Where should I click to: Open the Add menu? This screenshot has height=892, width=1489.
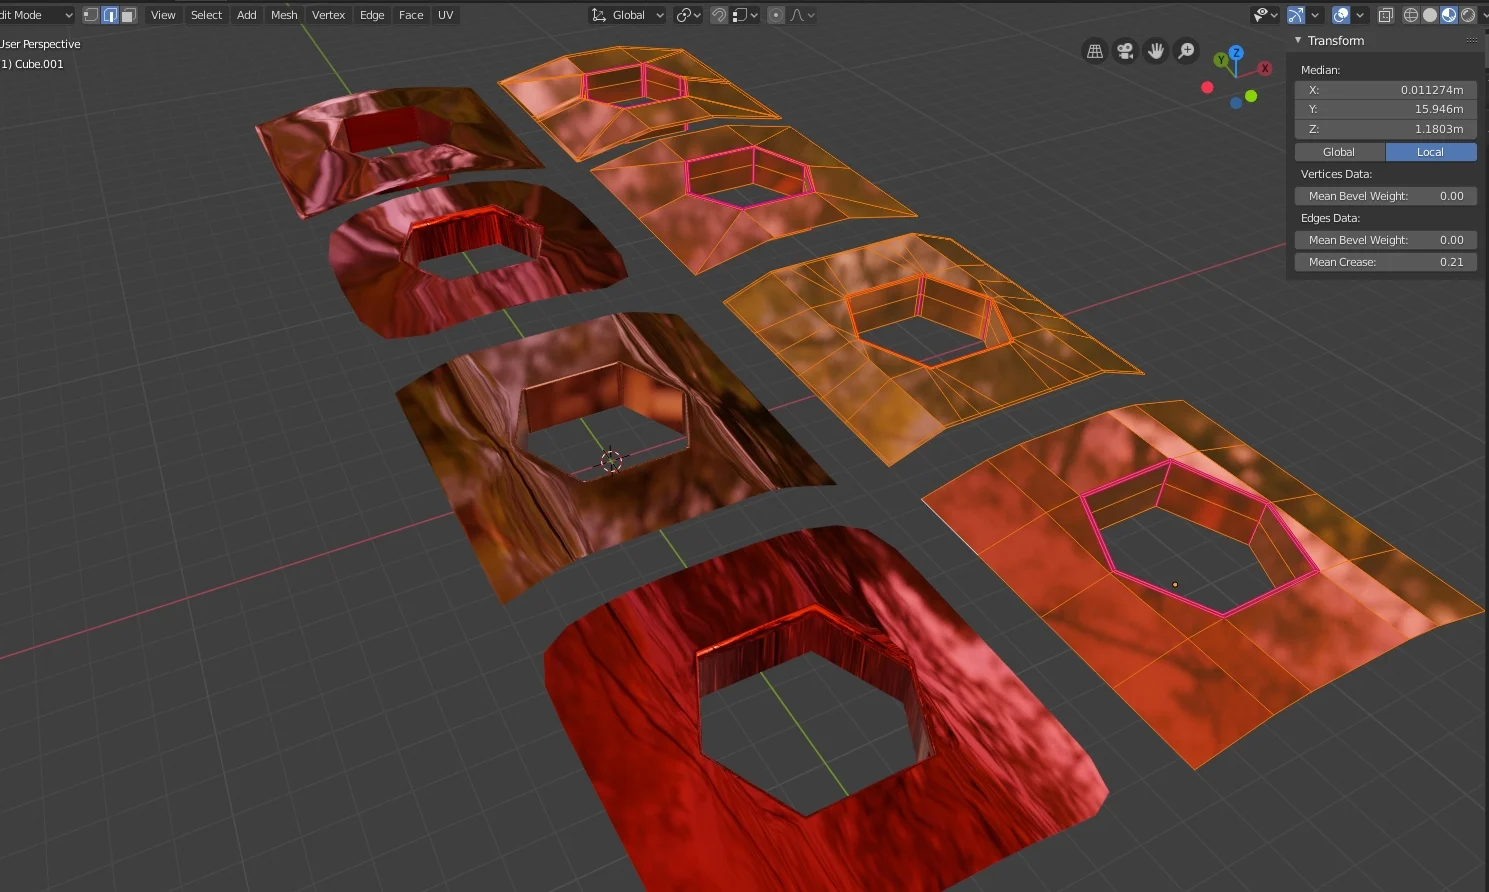pyautogui.click(x=247, y=15)
